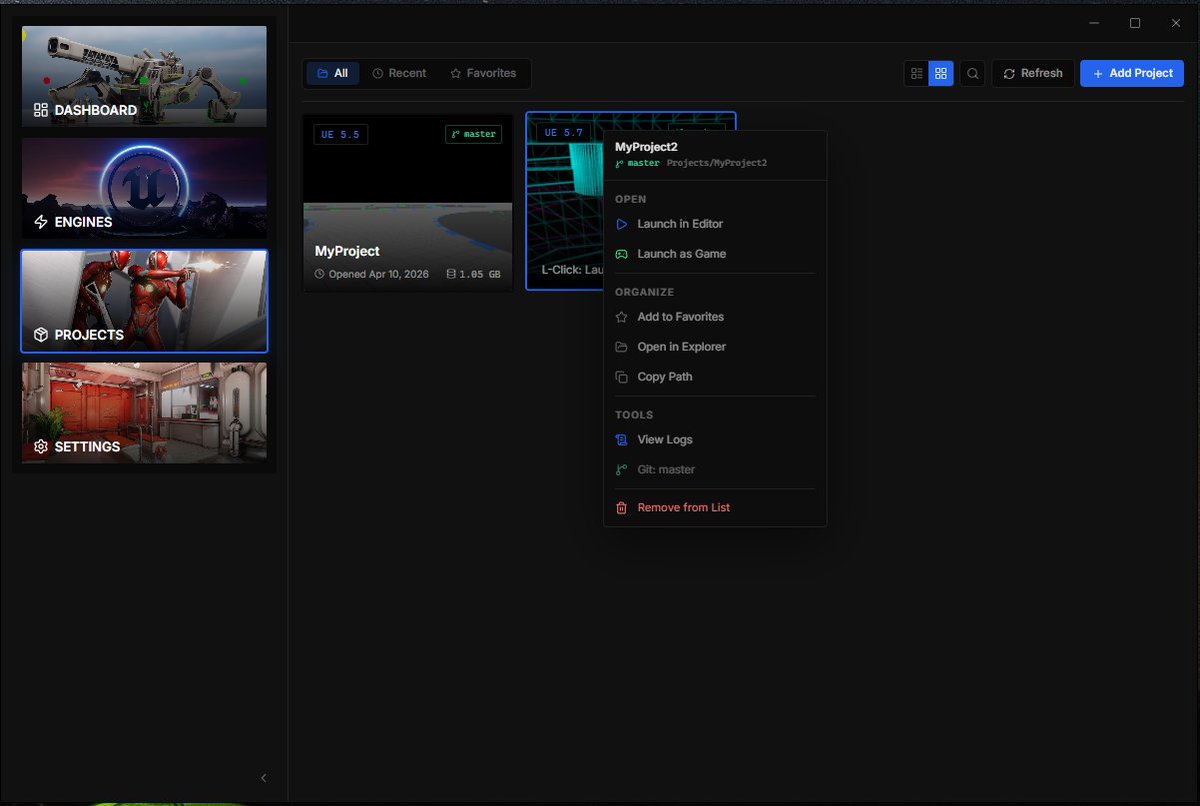
Task: Open the Engines section
Action: pos(144,188)
